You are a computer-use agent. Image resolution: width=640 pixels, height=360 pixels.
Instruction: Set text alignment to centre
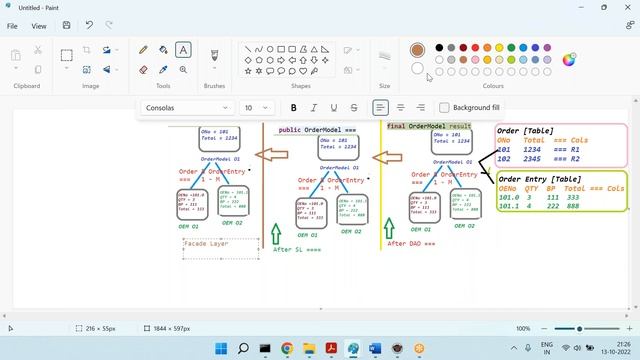pyautogui.click(x=400, y=108)
